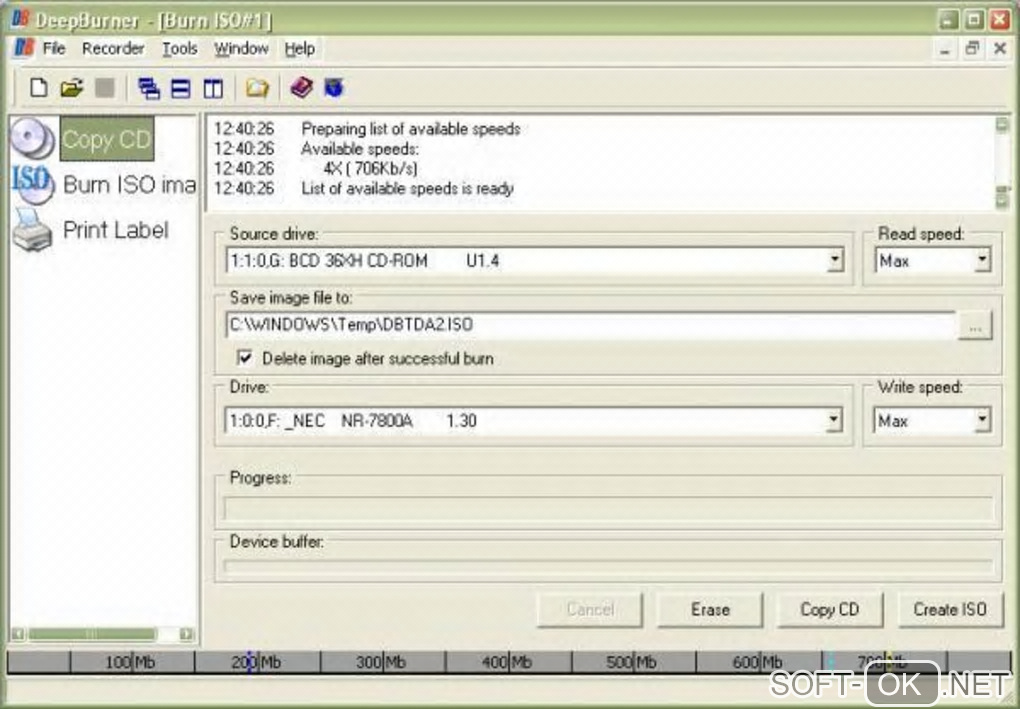Click the Tile horizontally toolbar icon
This screenshot has width=1020, height=709.
(181, 88)
